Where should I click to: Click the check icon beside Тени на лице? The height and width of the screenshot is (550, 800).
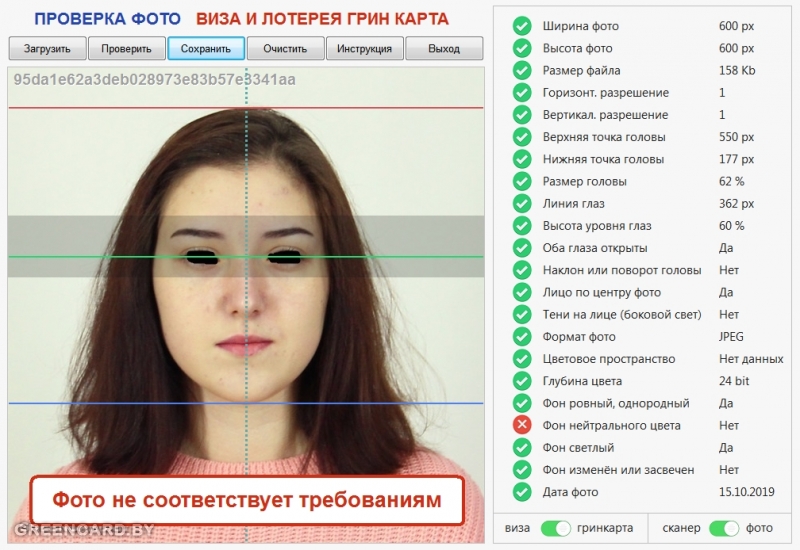[522, 314]
